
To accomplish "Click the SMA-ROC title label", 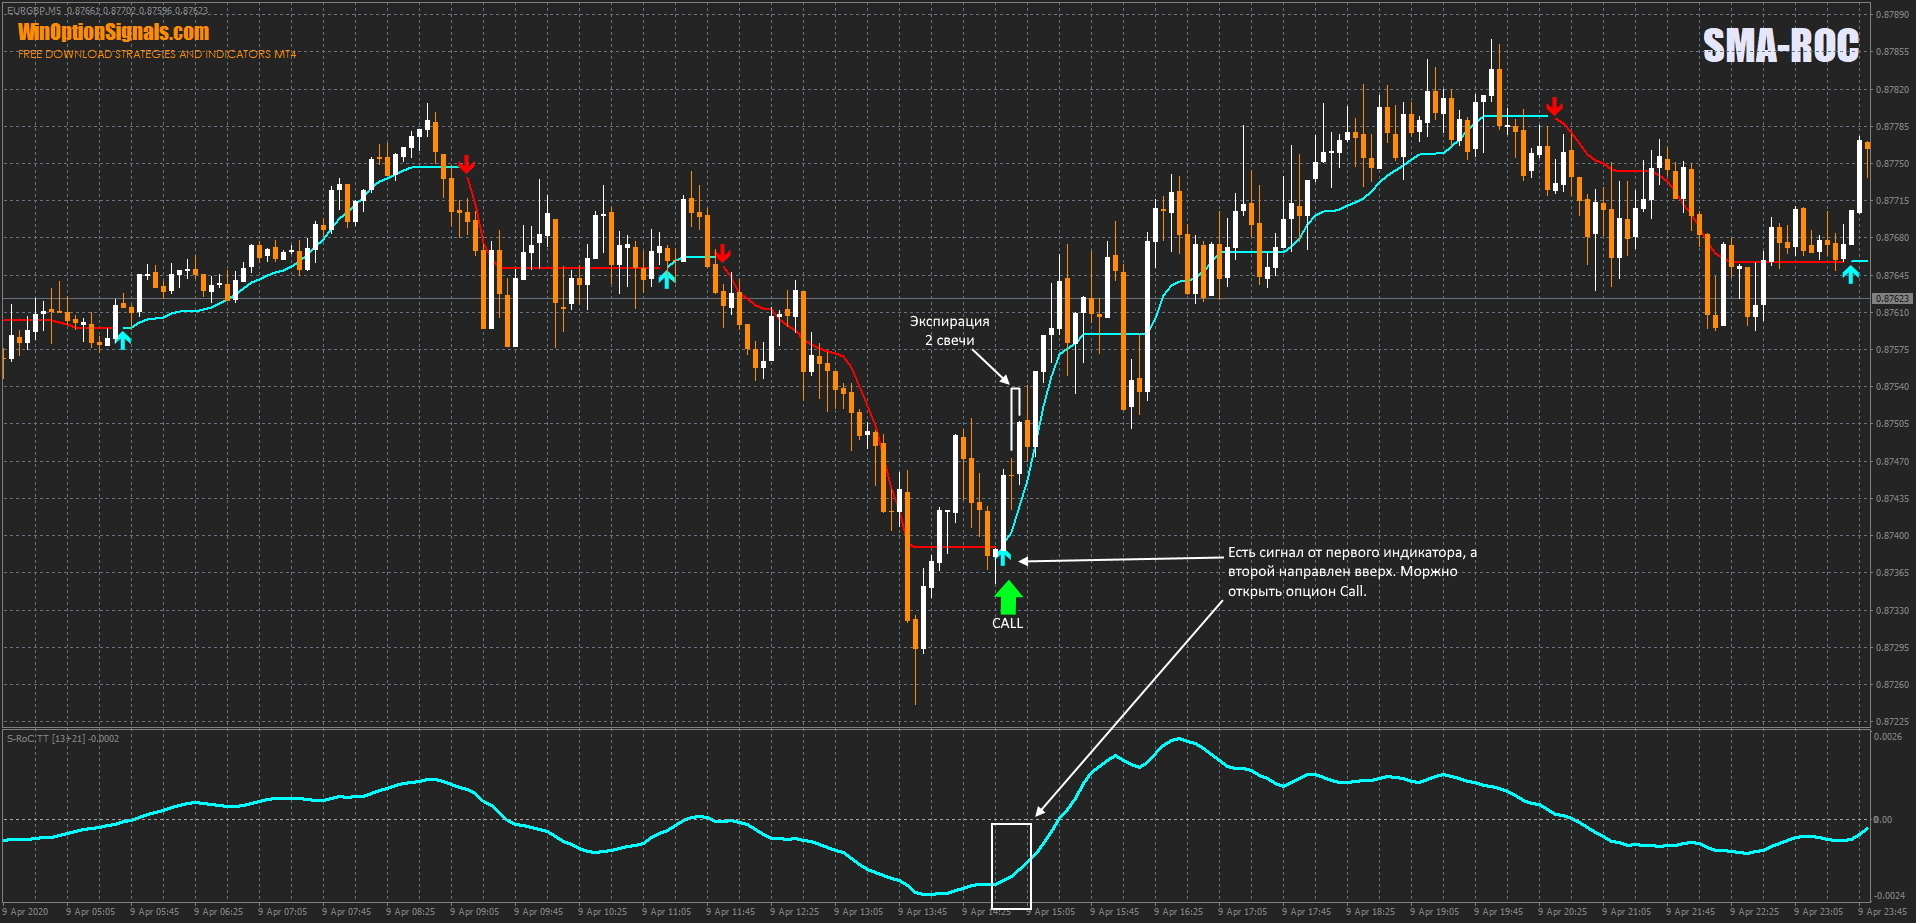I will [1780, 46].
